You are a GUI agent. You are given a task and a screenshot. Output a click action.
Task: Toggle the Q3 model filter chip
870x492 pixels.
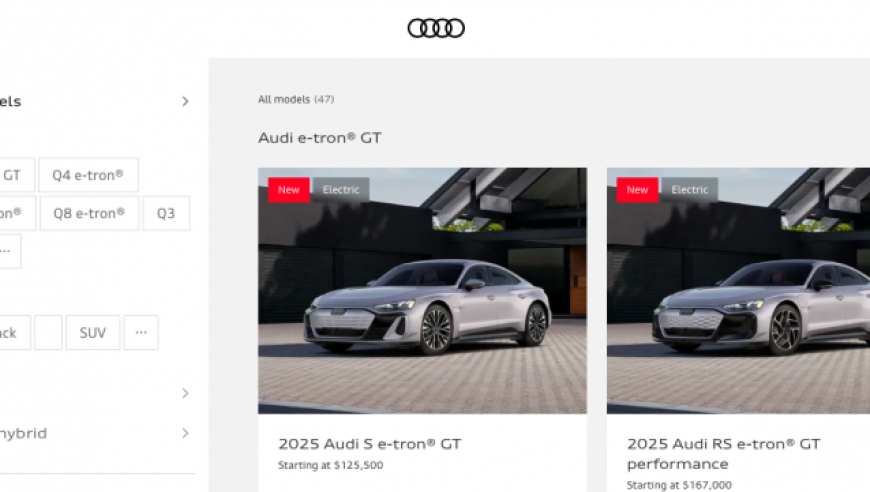point(166,213)
